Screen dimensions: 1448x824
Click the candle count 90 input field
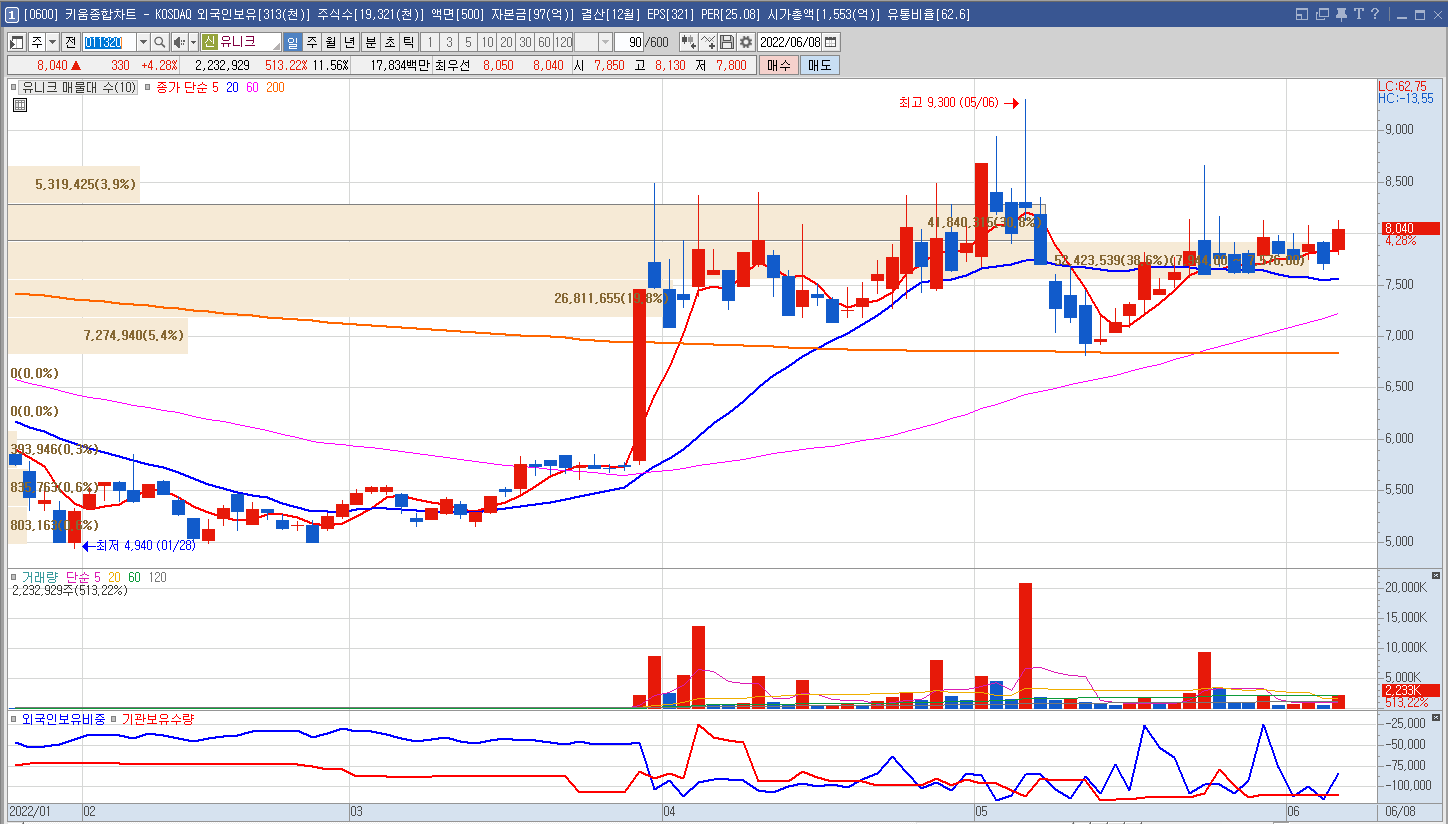coord(630,42)
